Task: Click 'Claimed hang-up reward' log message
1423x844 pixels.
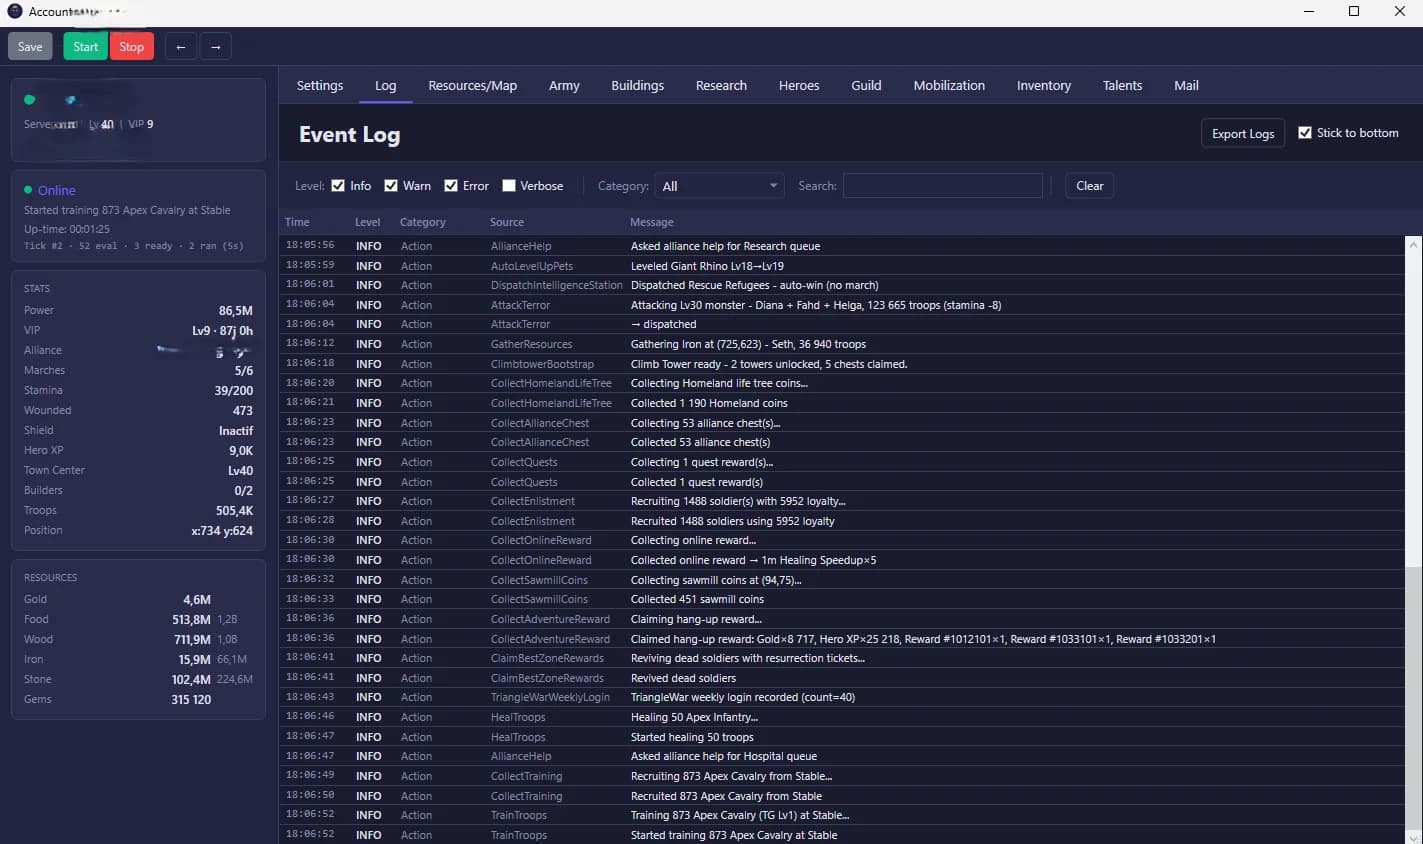Action: click(x=923, y=639)
